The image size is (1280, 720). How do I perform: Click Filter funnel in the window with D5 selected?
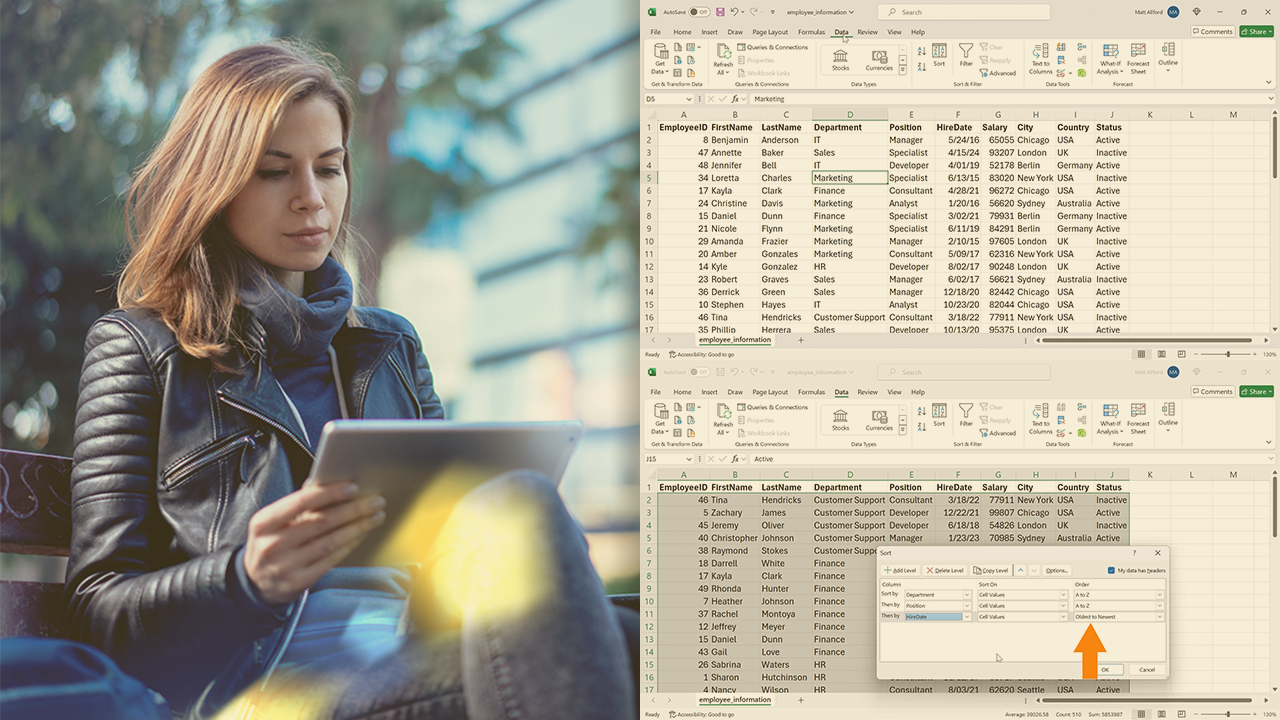(x=966, y=56)
